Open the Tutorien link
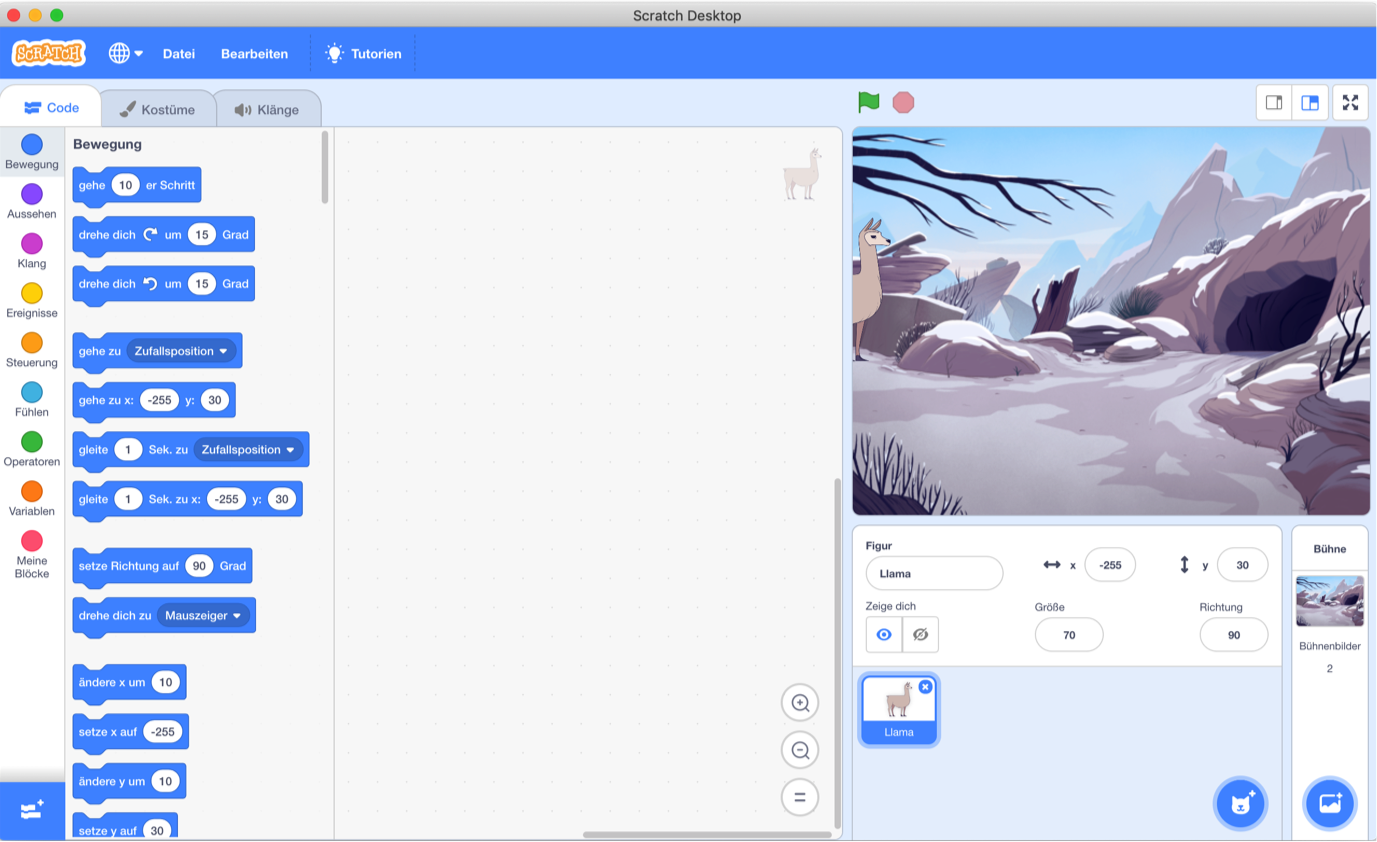 (364, 54)
